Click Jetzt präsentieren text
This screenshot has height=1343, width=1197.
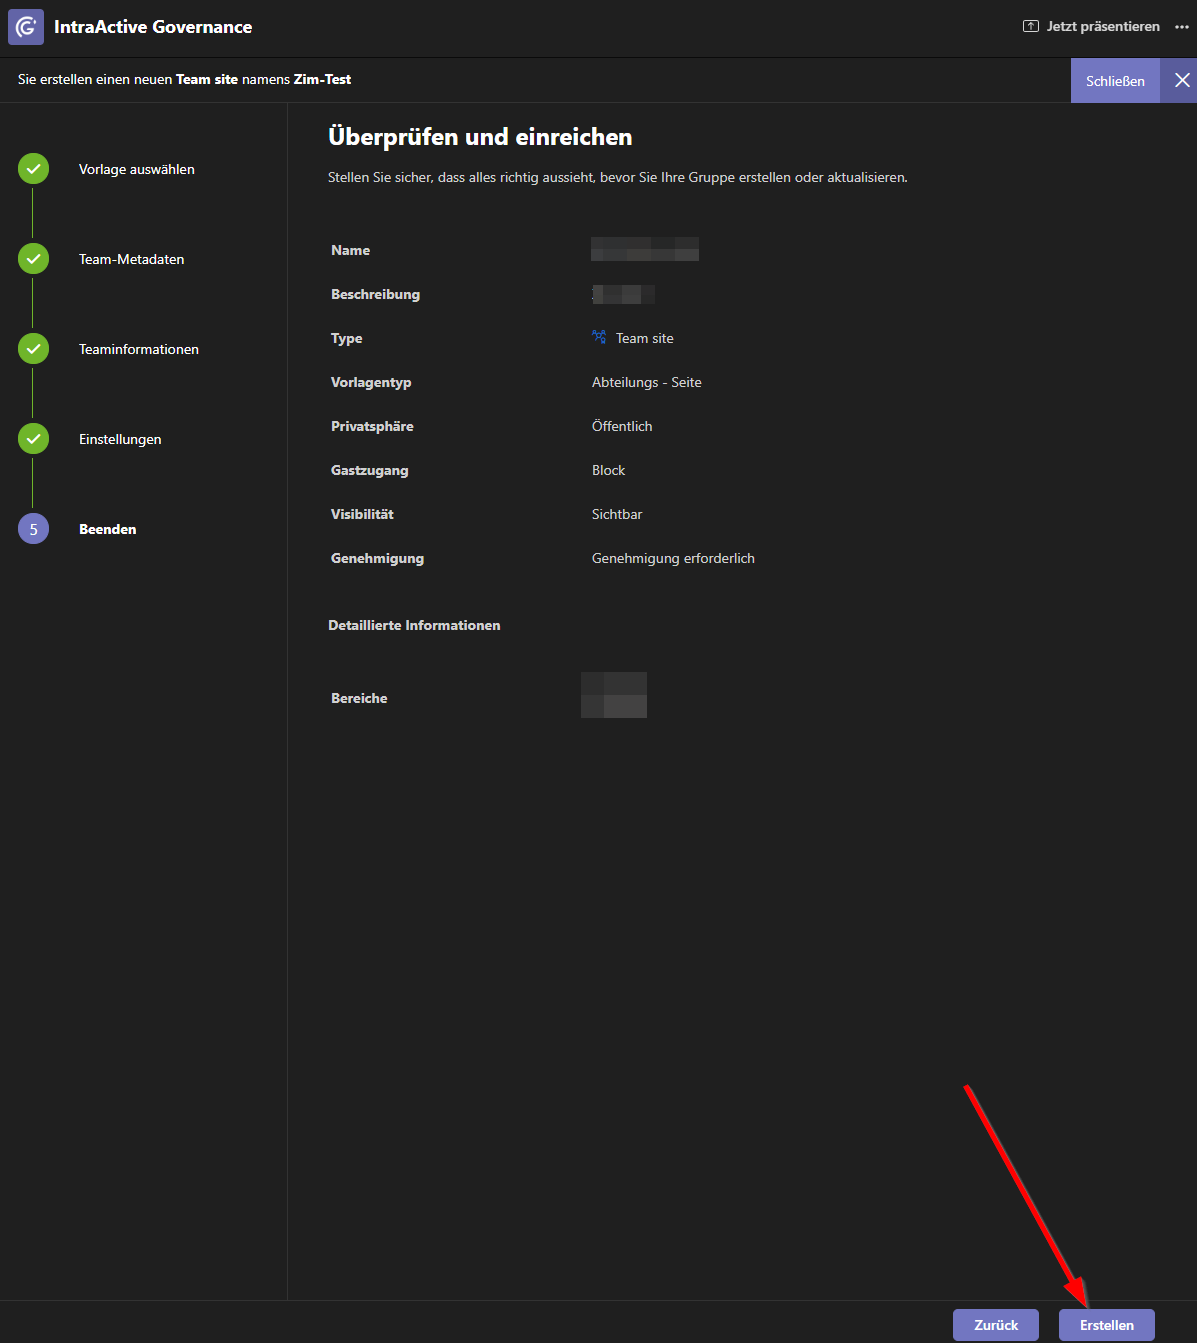[x=1103, y=27]
